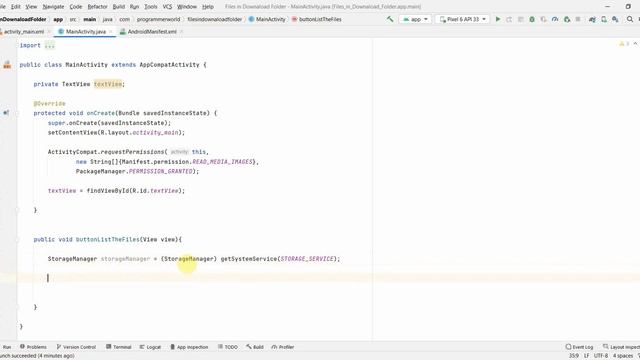The width and height of the screenshot is (640, 360).
Task: Open the Device Manager icon
Action: (x=604, y=19)
